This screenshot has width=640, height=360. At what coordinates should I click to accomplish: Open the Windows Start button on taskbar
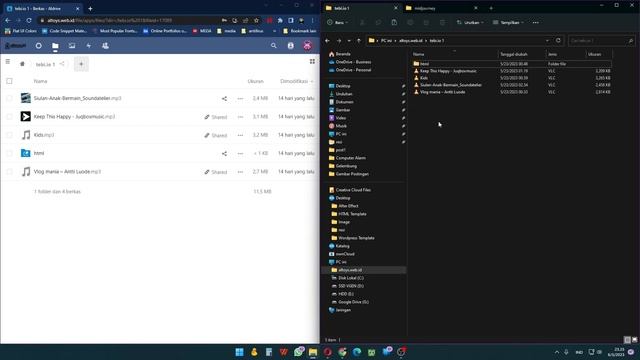pos(240,352)
